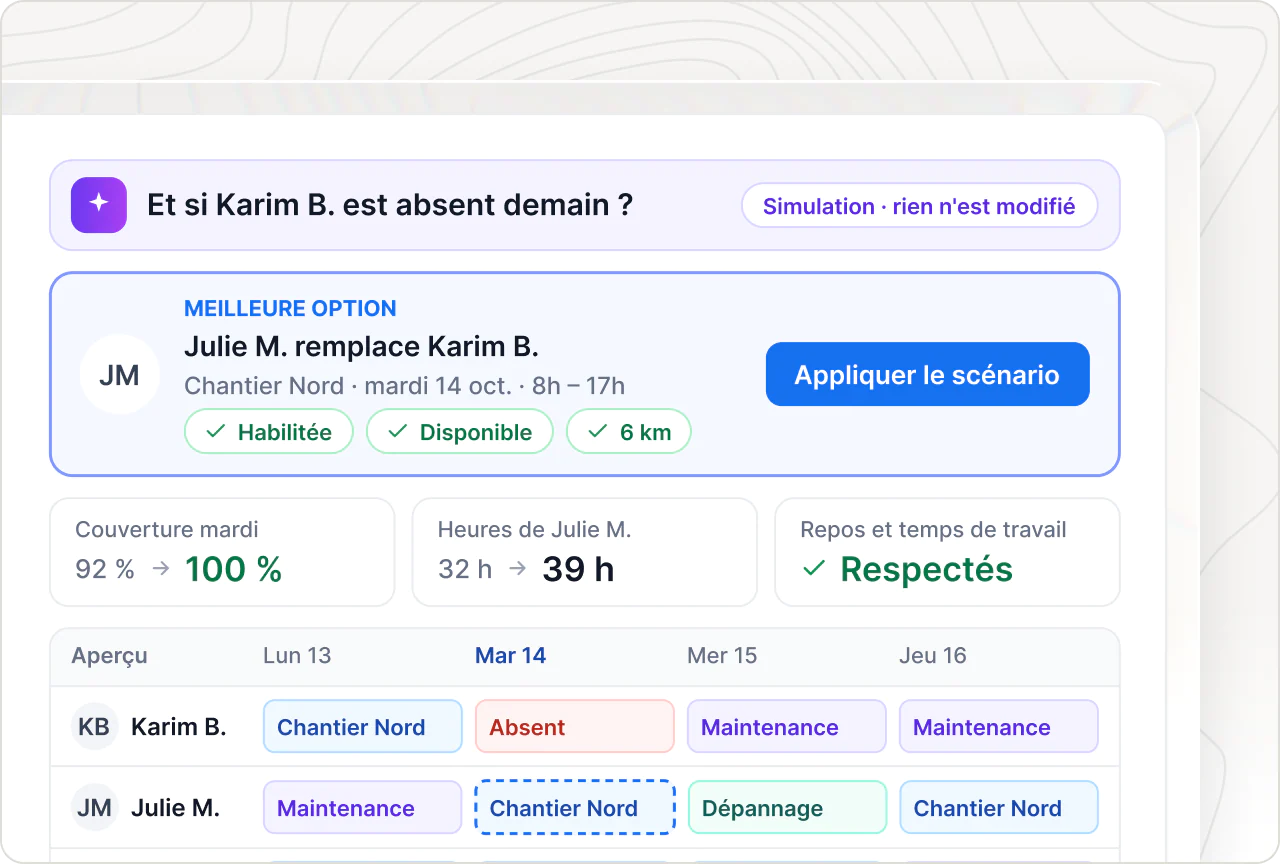This screenshot has width=1280, height=864.
Task: Click the green checkmark next to Respectés
Action: (815, 569)
